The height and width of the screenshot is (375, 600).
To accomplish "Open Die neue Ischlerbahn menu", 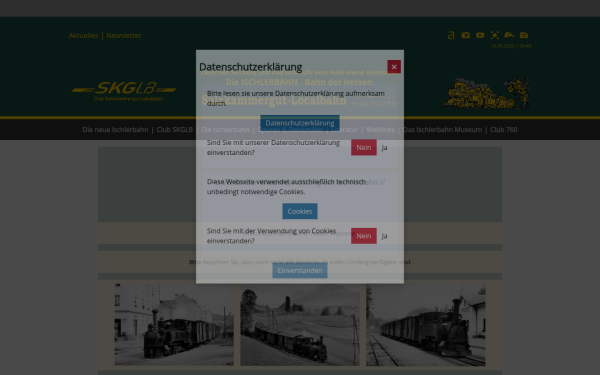I will point(115,130).
